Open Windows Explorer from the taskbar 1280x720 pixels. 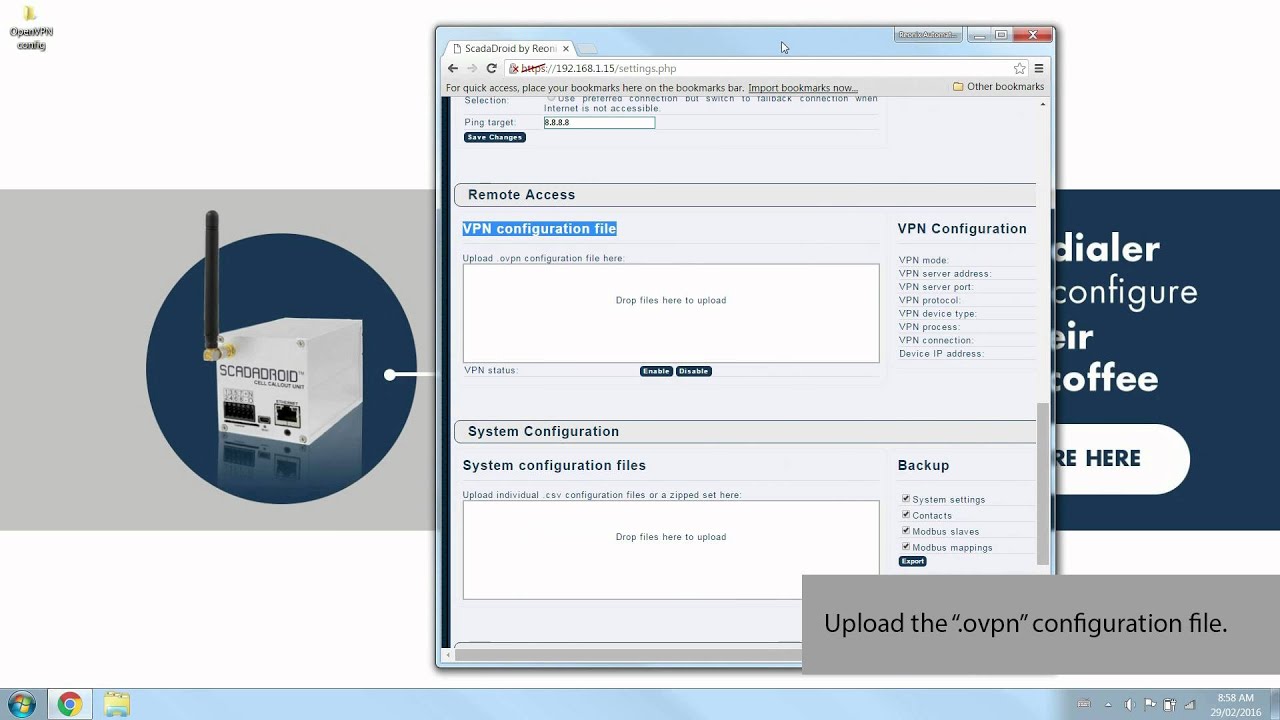[117, 704]
